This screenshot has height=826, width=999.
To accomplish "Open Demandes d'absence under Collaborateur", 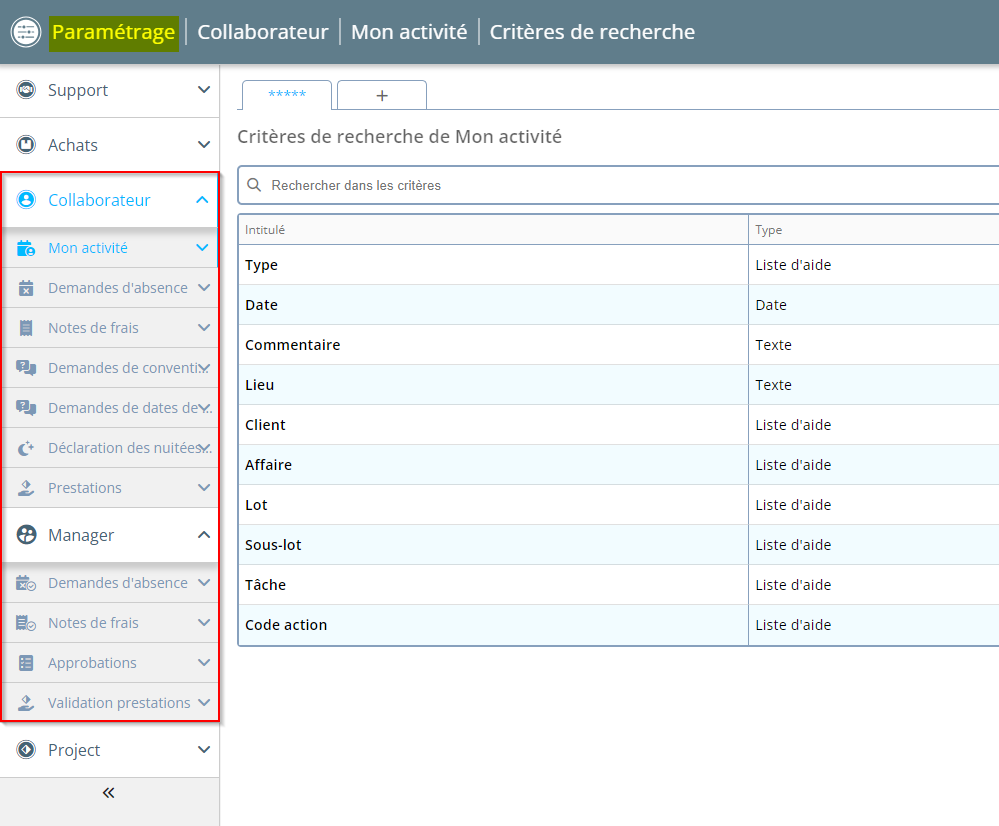I will (117, 288).
